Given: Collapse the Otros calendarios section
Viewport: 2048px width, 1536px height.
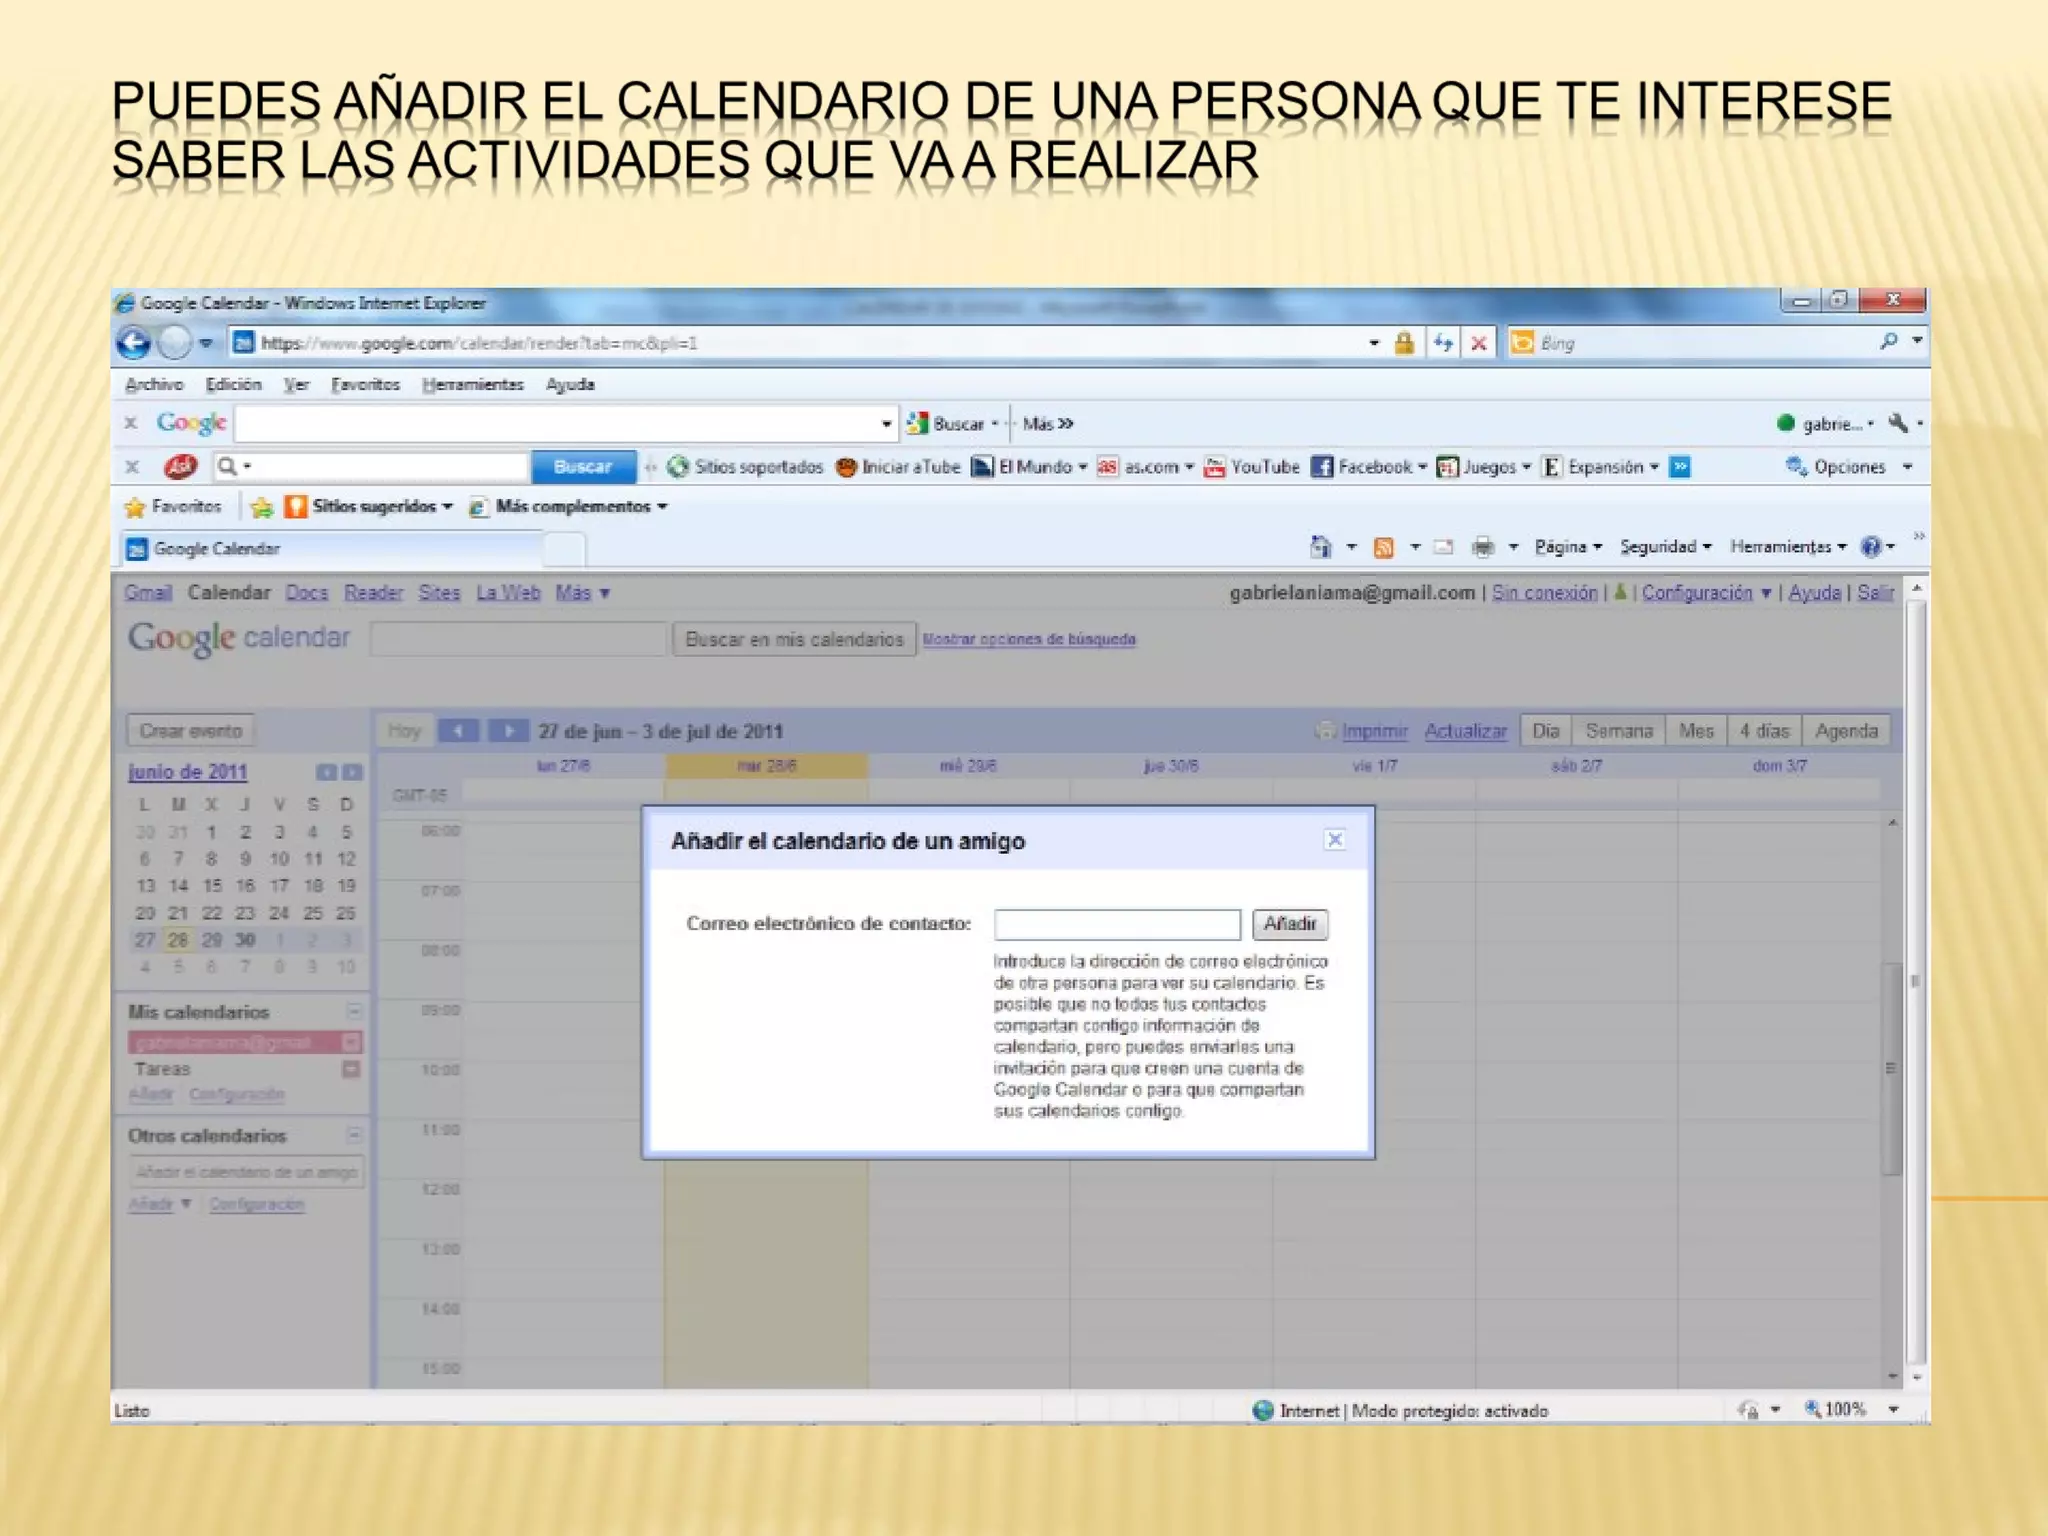Looking at the screenshot, I should (x=354, y=1135).
